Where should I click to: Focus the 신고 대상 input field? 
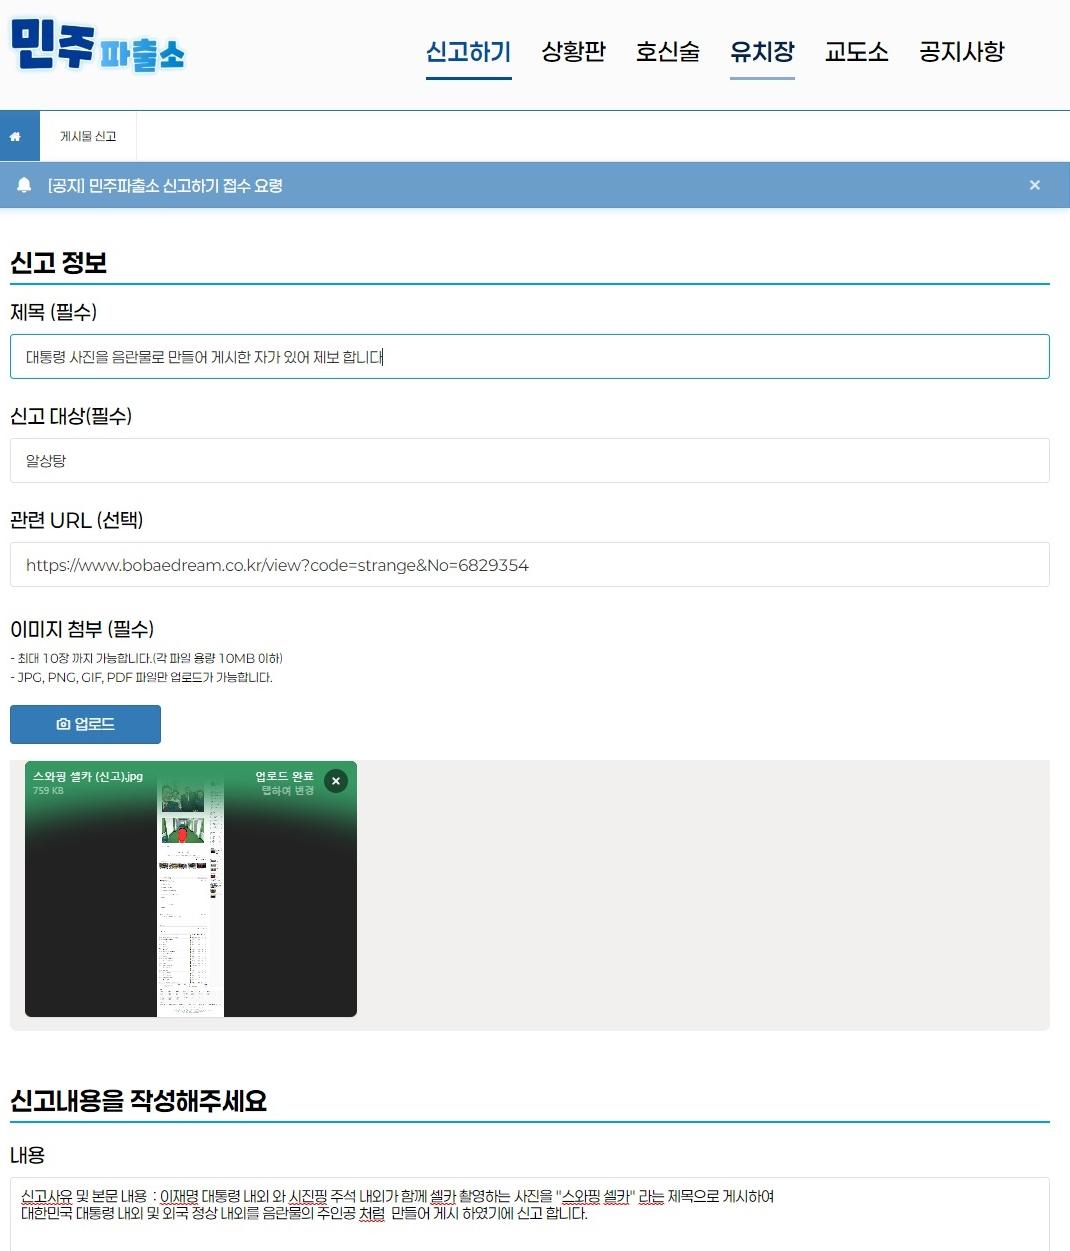(x=530, y=461)
